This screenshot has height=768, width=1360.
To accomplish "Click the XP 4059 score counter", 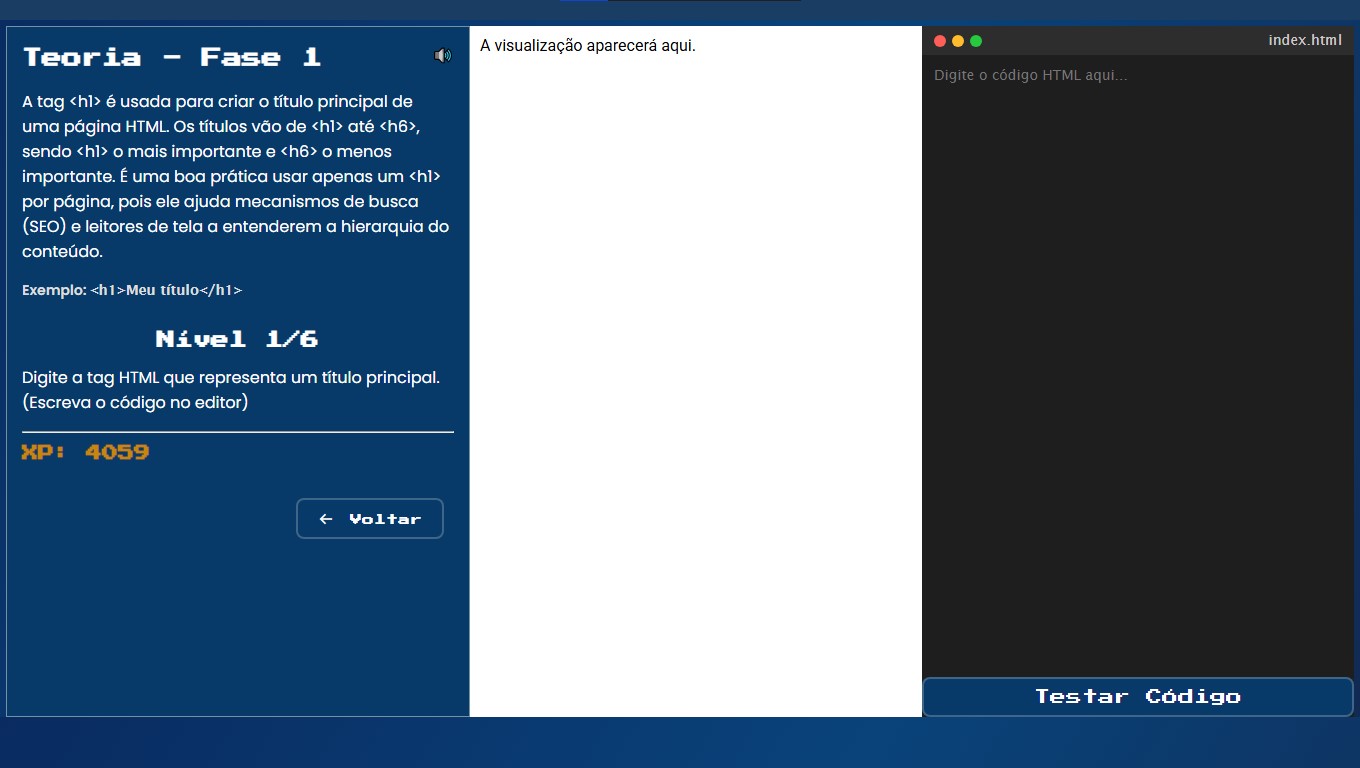I will point(86,452).
